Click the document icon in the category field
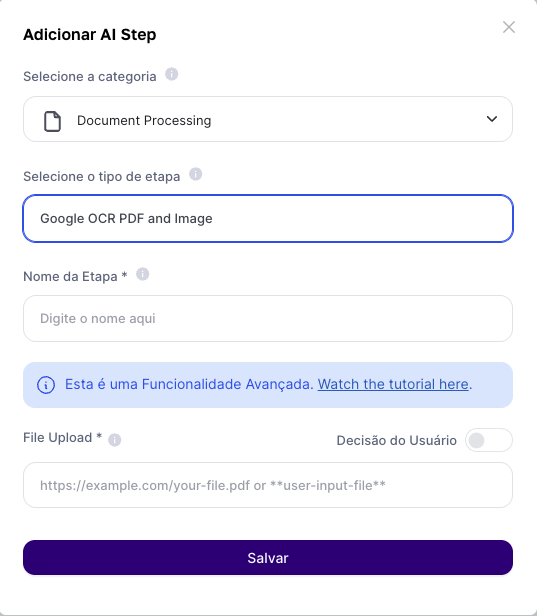Viewport: 537px width, 616px height. point(52,121)
